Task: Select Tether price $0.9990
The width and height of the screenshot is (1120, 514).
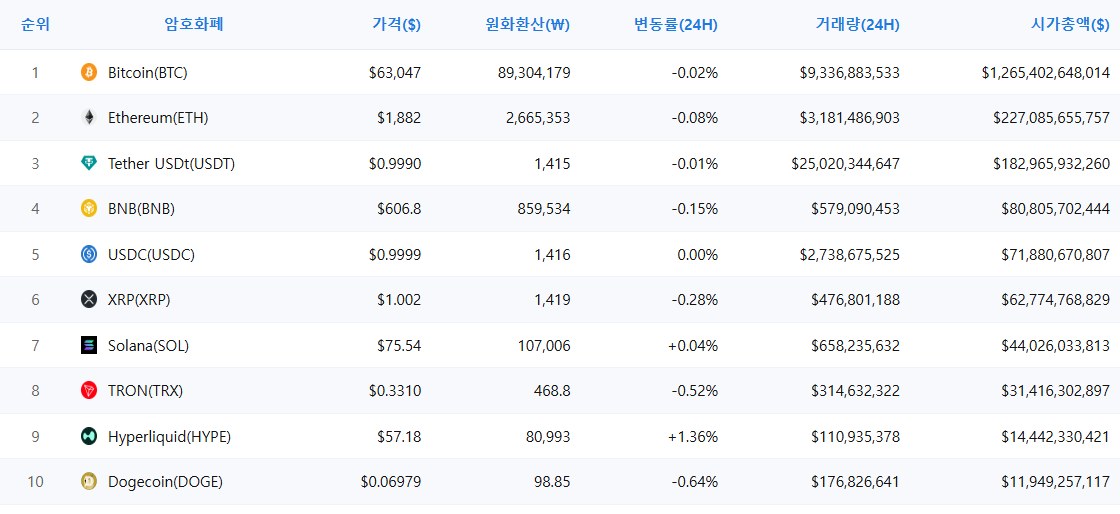Action: [x=395, y=164]
